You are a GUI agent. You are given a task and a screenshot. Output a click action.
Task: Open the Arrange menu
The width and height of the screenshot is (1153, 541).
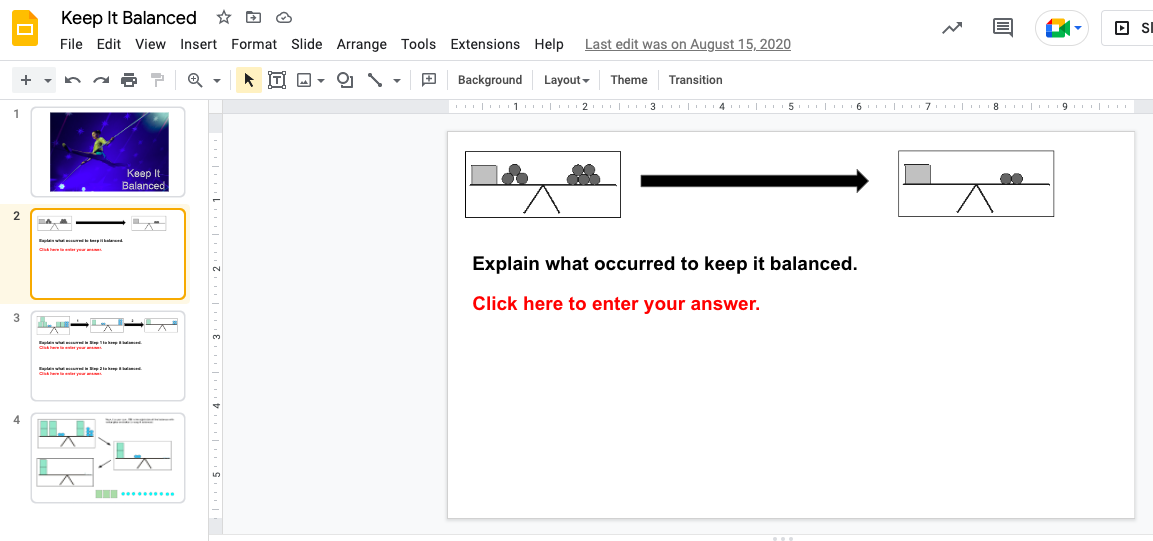point(362,44)
